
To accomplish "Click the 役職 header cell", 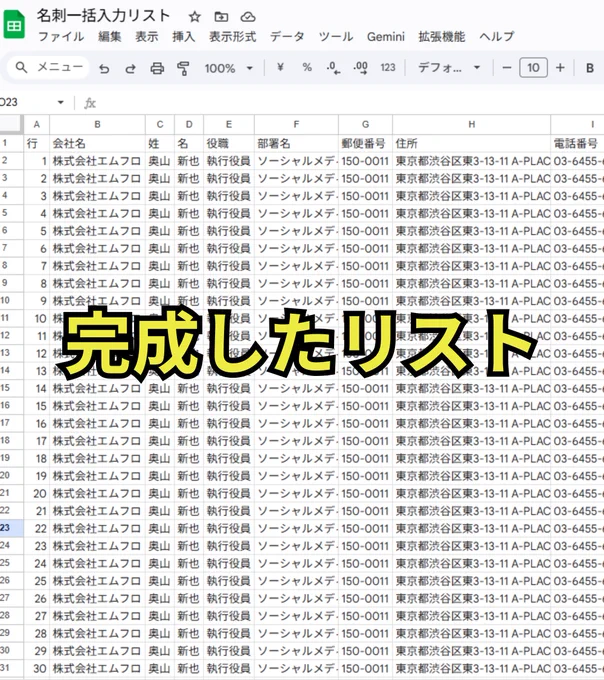I will click(229, 144).
